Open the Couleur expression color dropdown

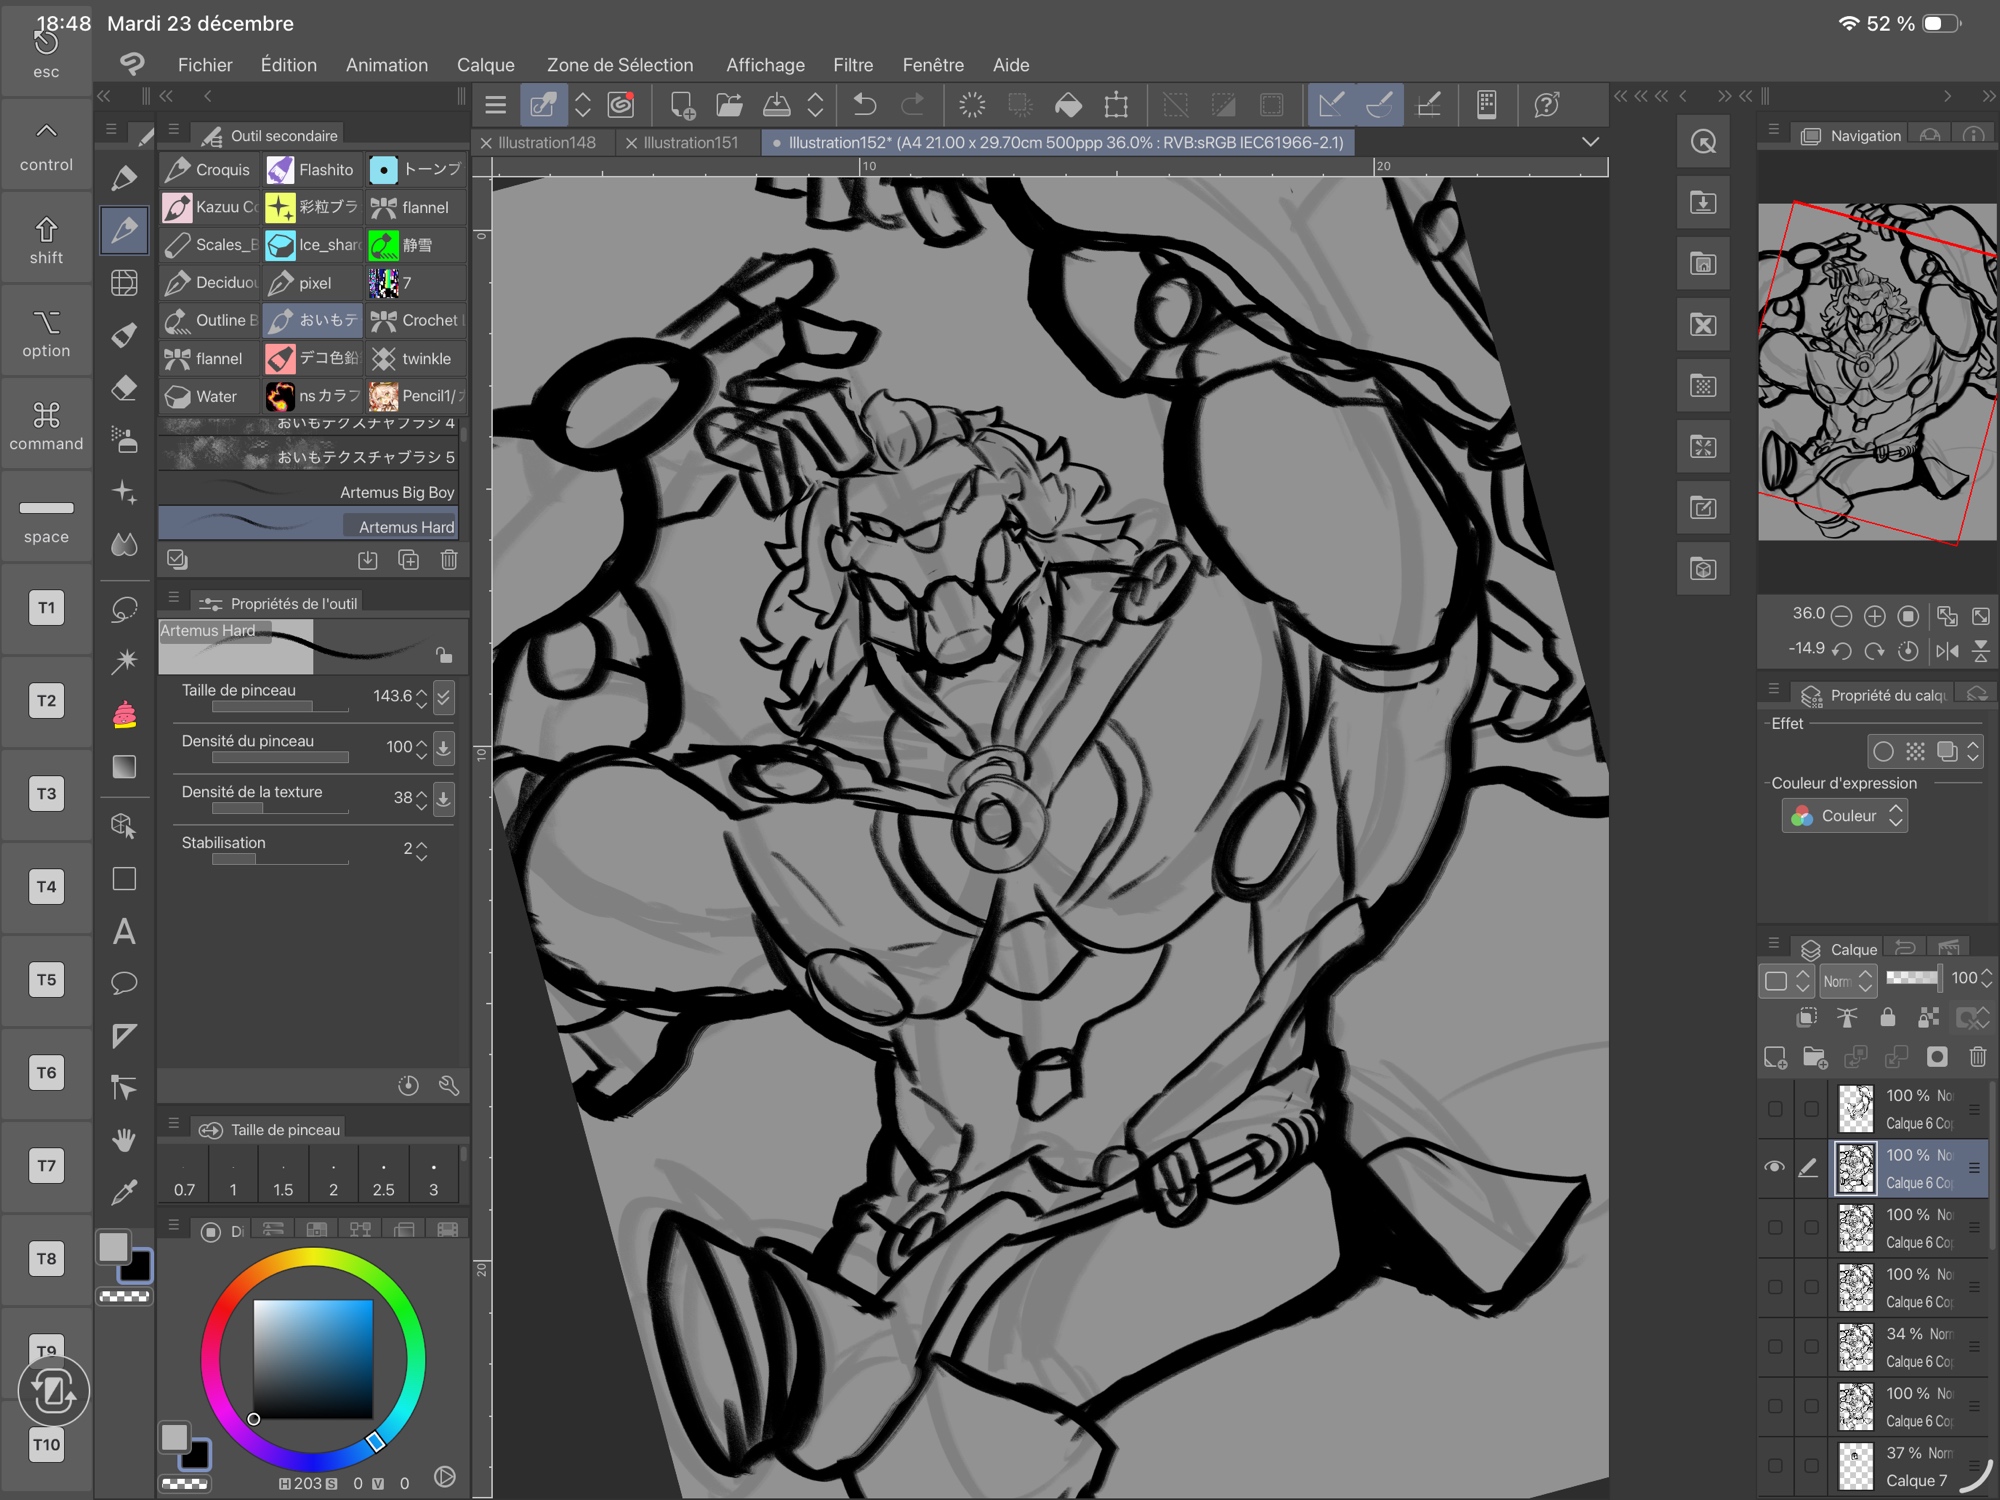click(x=1846, y=816)
